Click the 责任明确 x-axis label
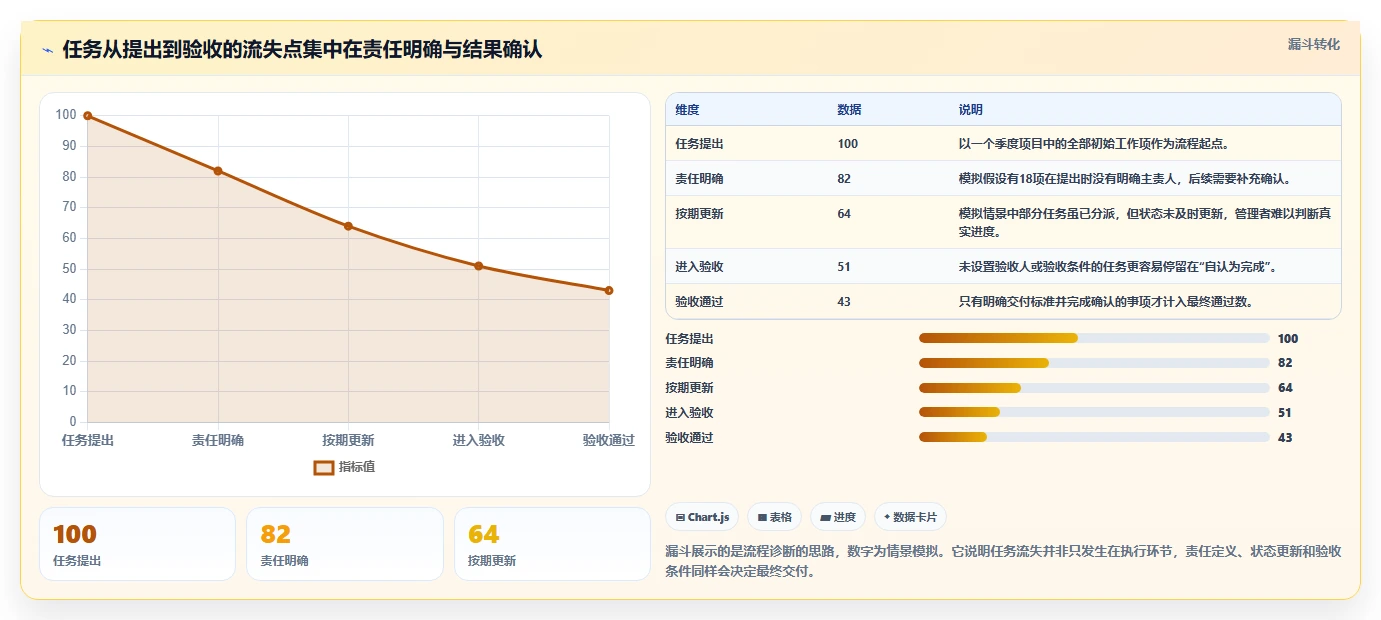Image resolution: width=1381 pixels, height=620 pixels. [218, 440]
